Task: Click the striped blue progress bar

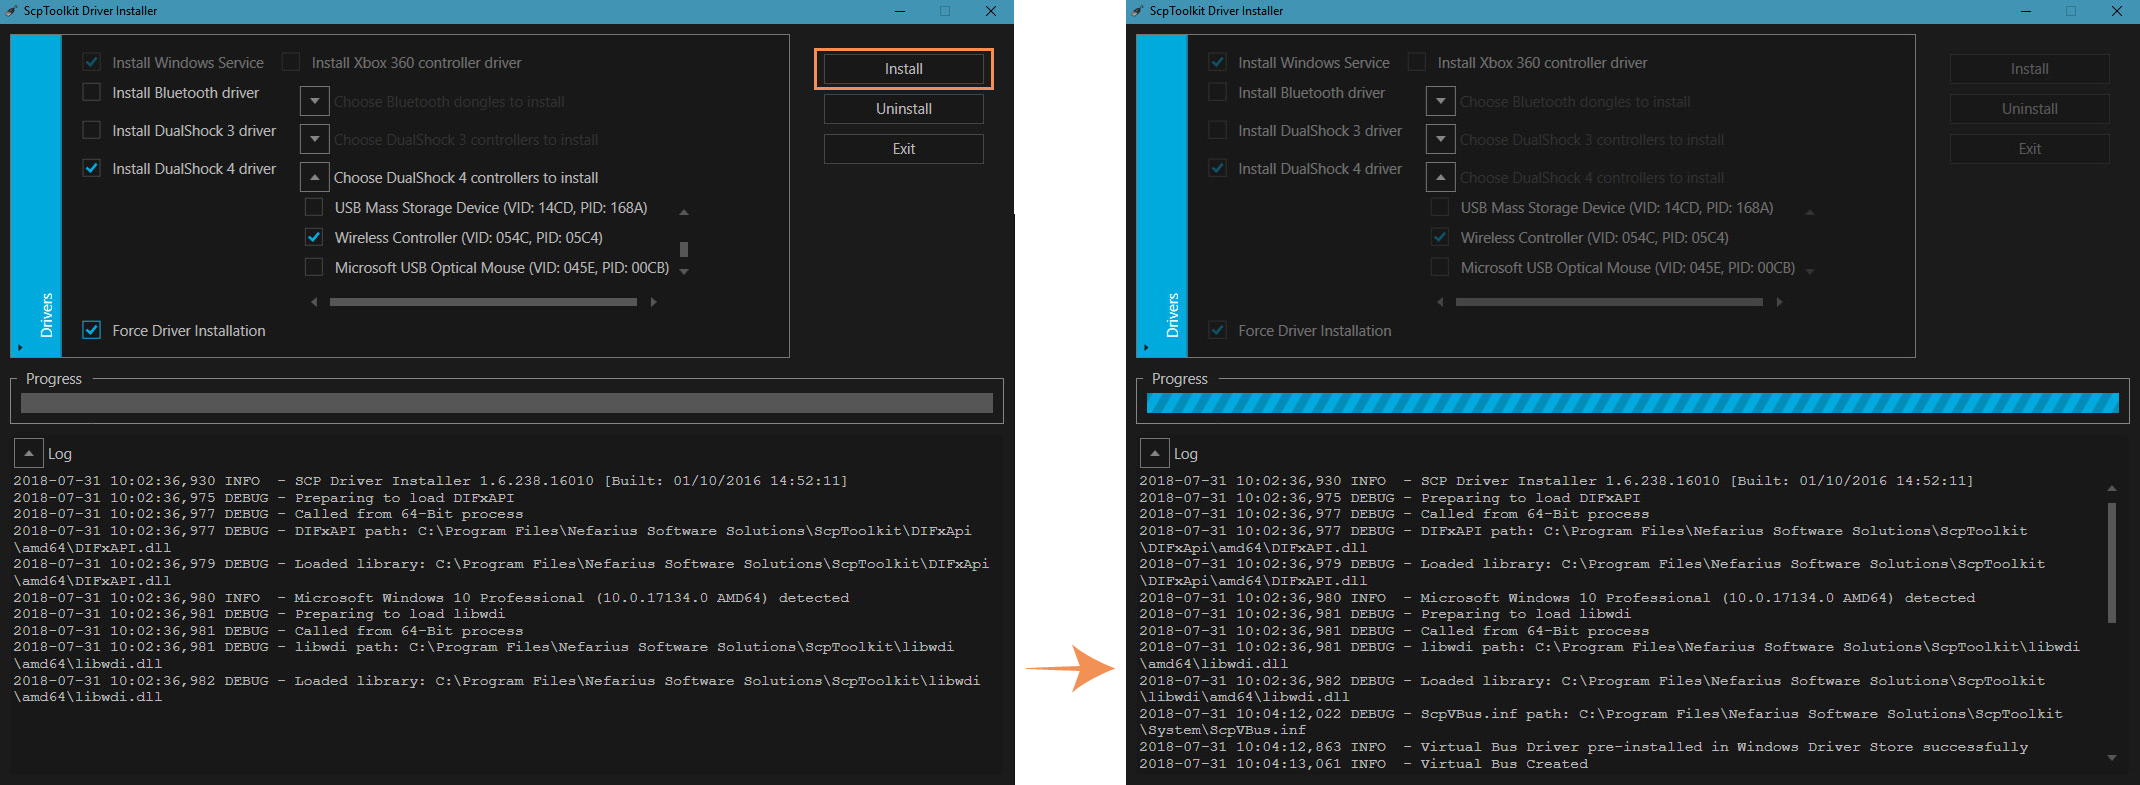Action: click(1632, 403)
